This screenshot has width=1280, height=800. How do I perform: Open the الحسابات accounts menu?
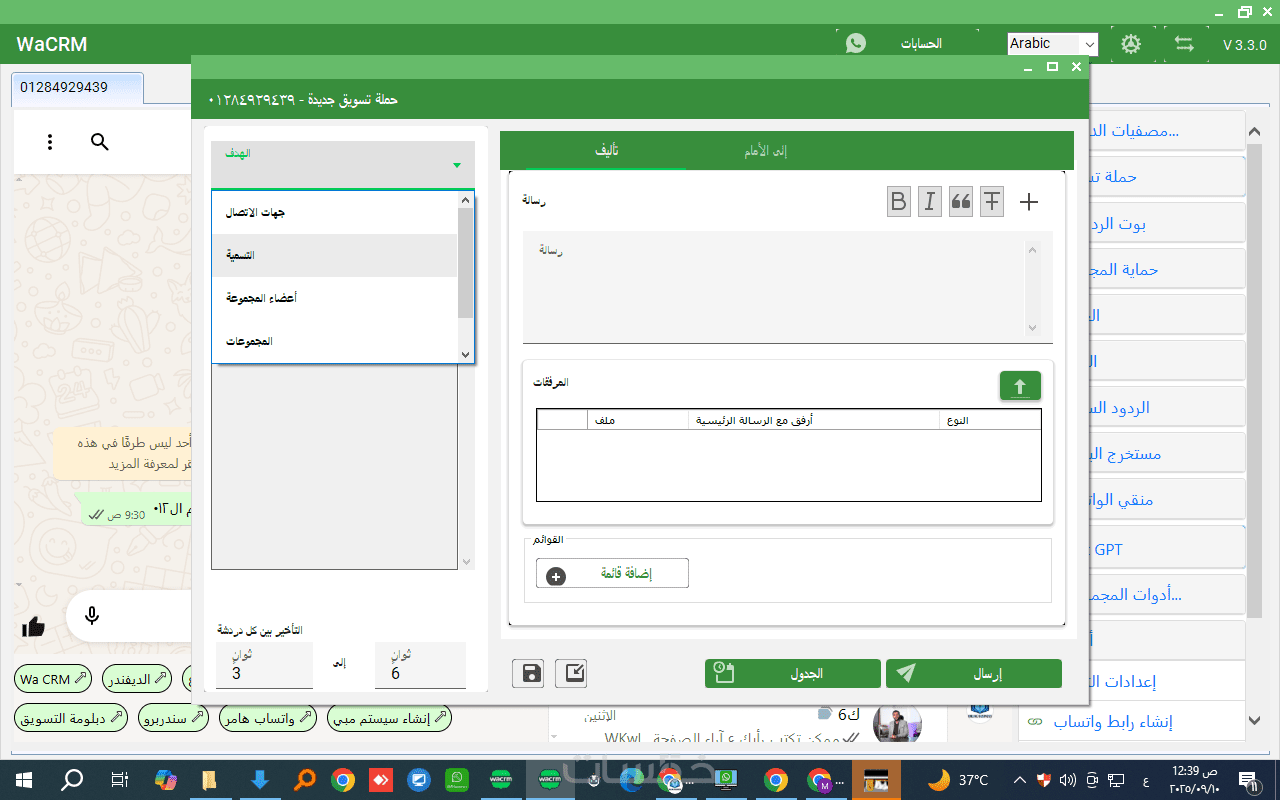[922, 44]
